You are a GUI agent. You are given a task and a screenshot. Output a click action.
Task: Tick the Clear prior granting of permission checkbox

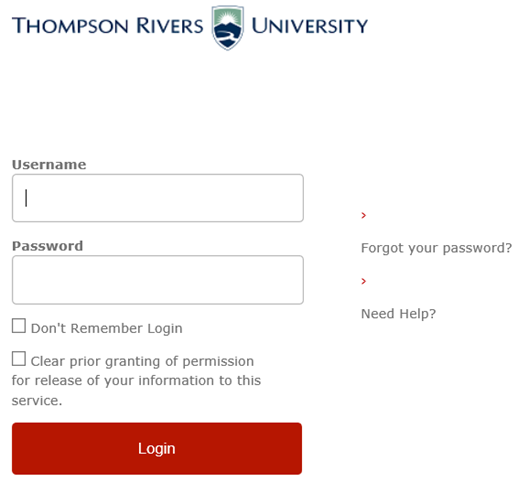pos(19,359)
